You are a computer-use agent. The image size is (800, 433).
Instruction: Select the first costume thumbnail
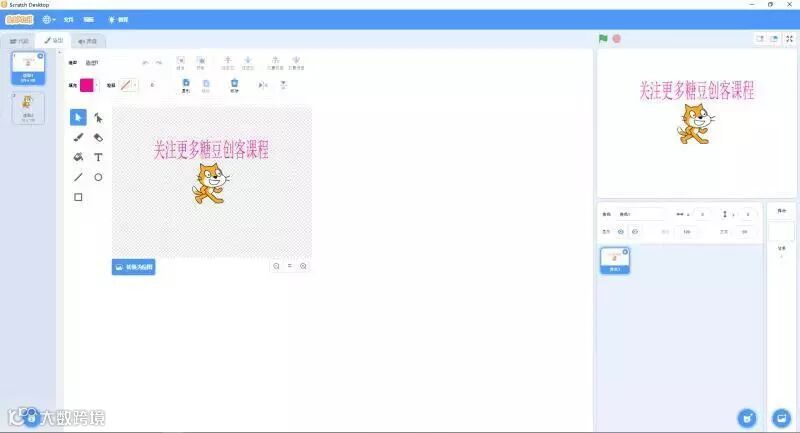(x=28, y=68)
